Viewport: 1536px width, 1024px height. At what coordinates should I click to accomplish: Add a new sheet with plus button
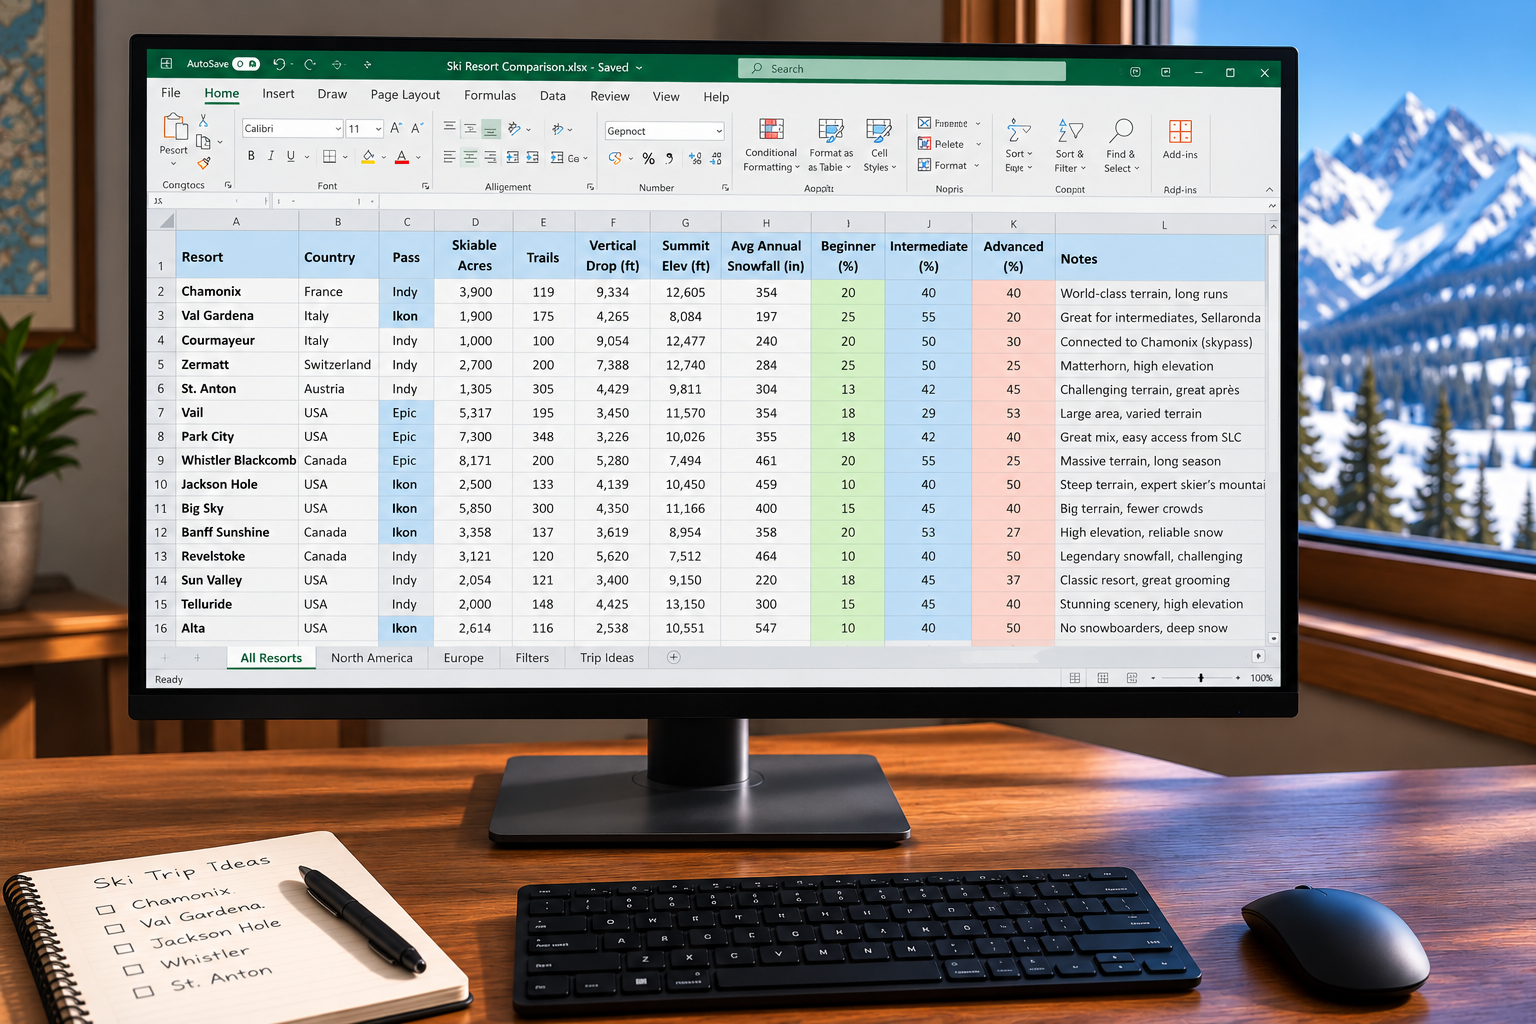673,657
